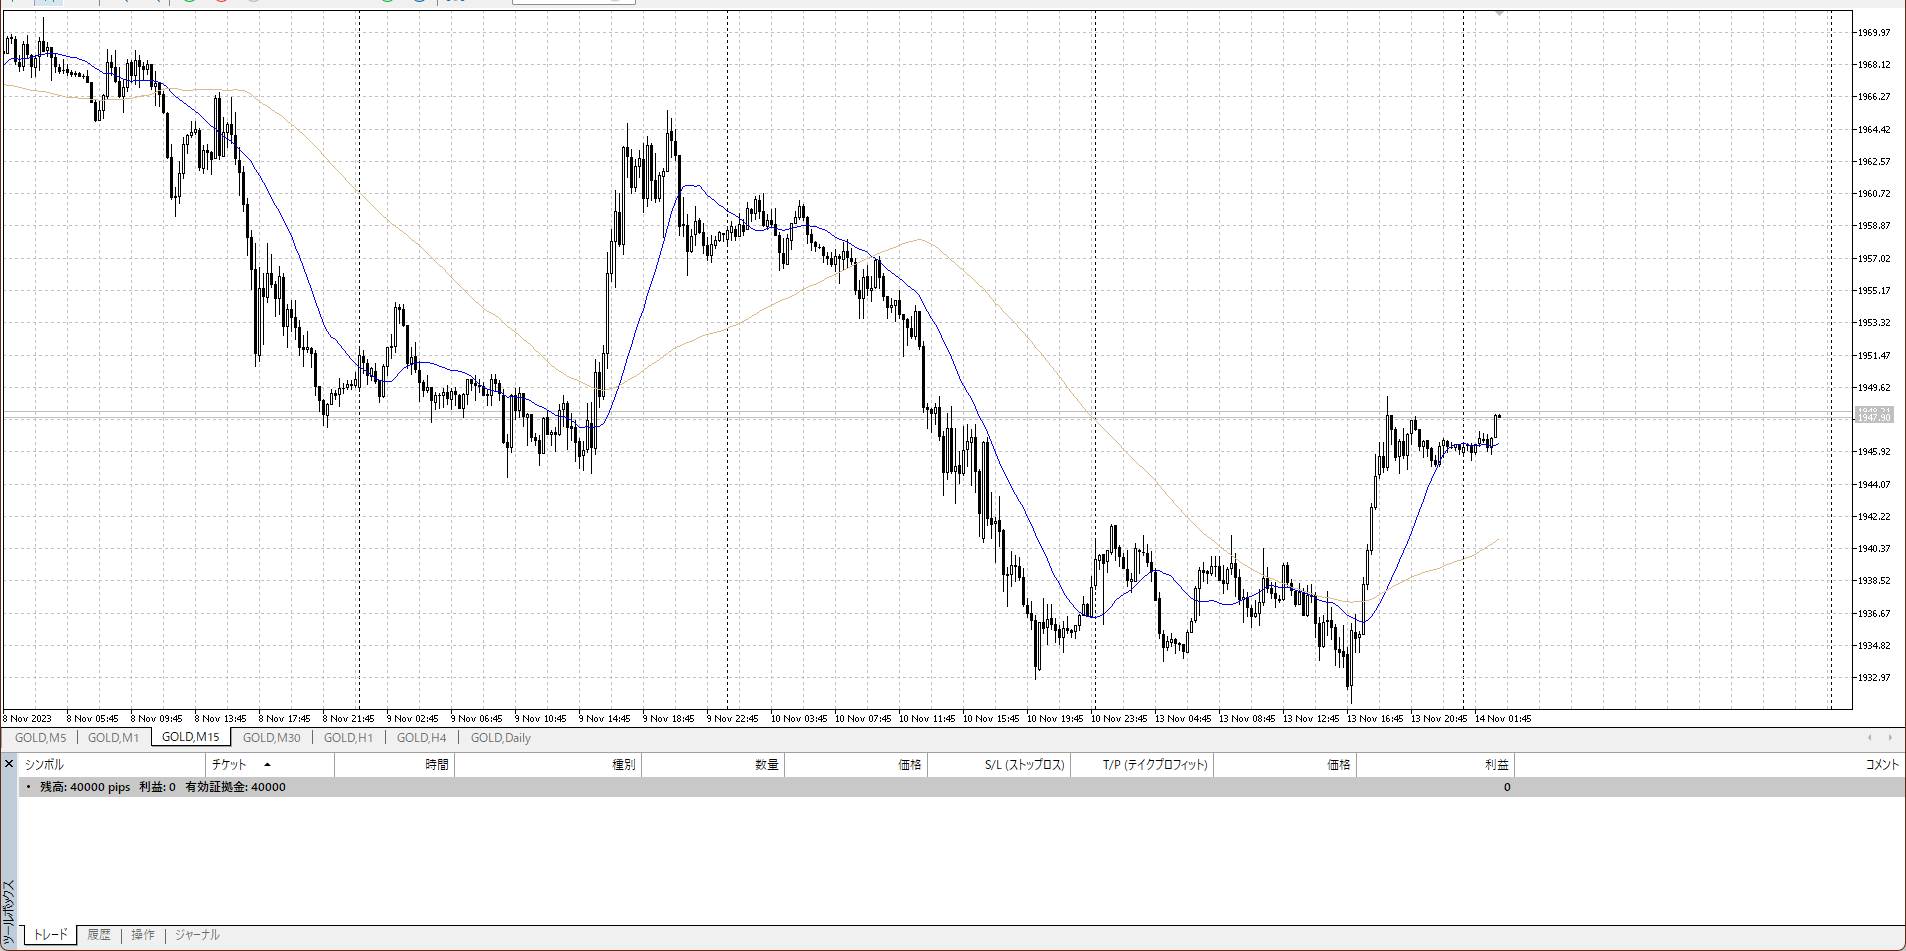The height and width of the screenshot is (951, 1906).
Task: Click the current price label 1947.90
Action: pos(1874,417)
